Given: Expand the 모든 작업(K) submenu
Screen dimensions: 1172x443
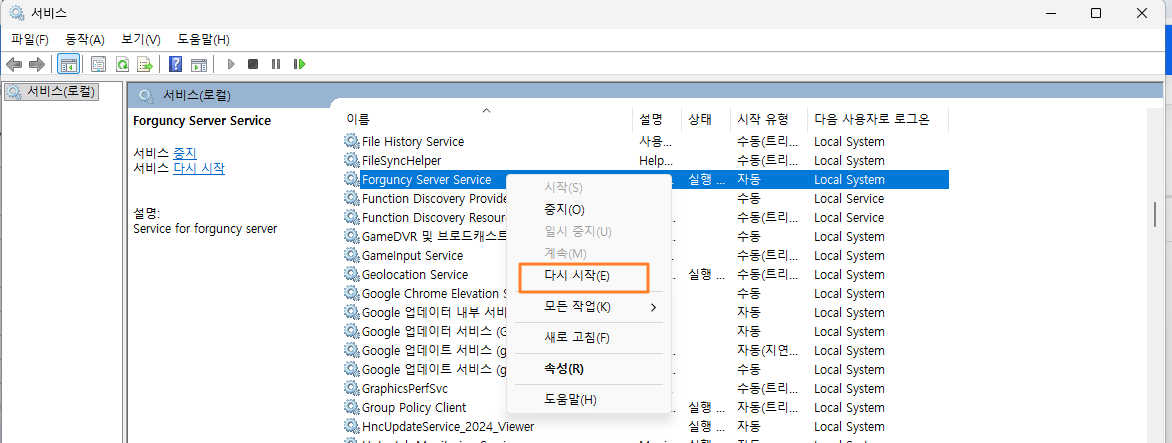Looking at the screenshot, I should tap(589, 306).
